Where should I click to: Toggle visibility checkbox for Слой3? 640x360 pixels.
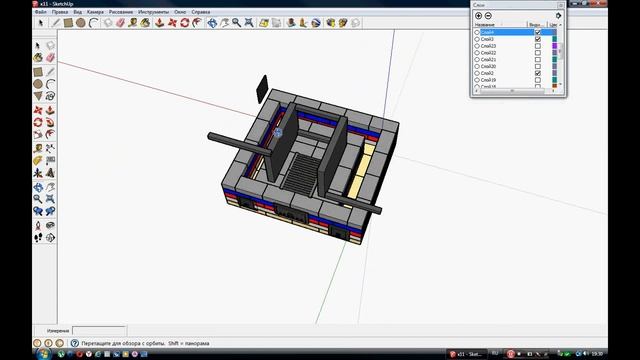pos(538,39)
